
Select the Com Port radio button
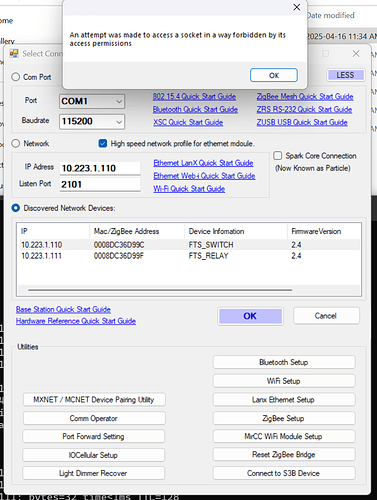16,77
